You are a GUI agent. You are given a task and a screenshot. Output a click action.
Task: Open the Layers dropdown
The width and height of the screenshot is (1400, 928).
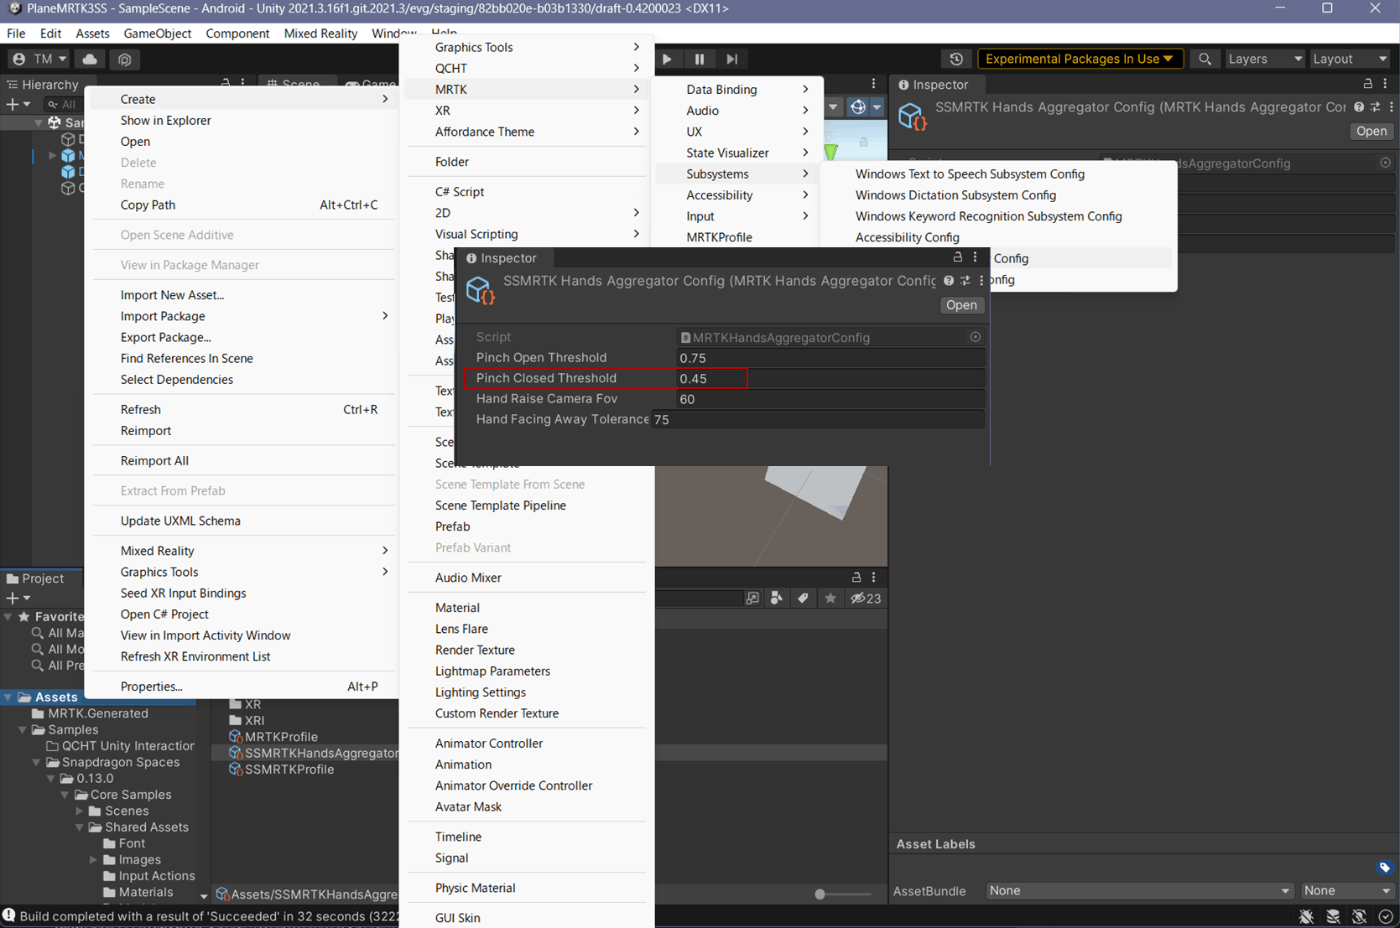coord(1265,59)
